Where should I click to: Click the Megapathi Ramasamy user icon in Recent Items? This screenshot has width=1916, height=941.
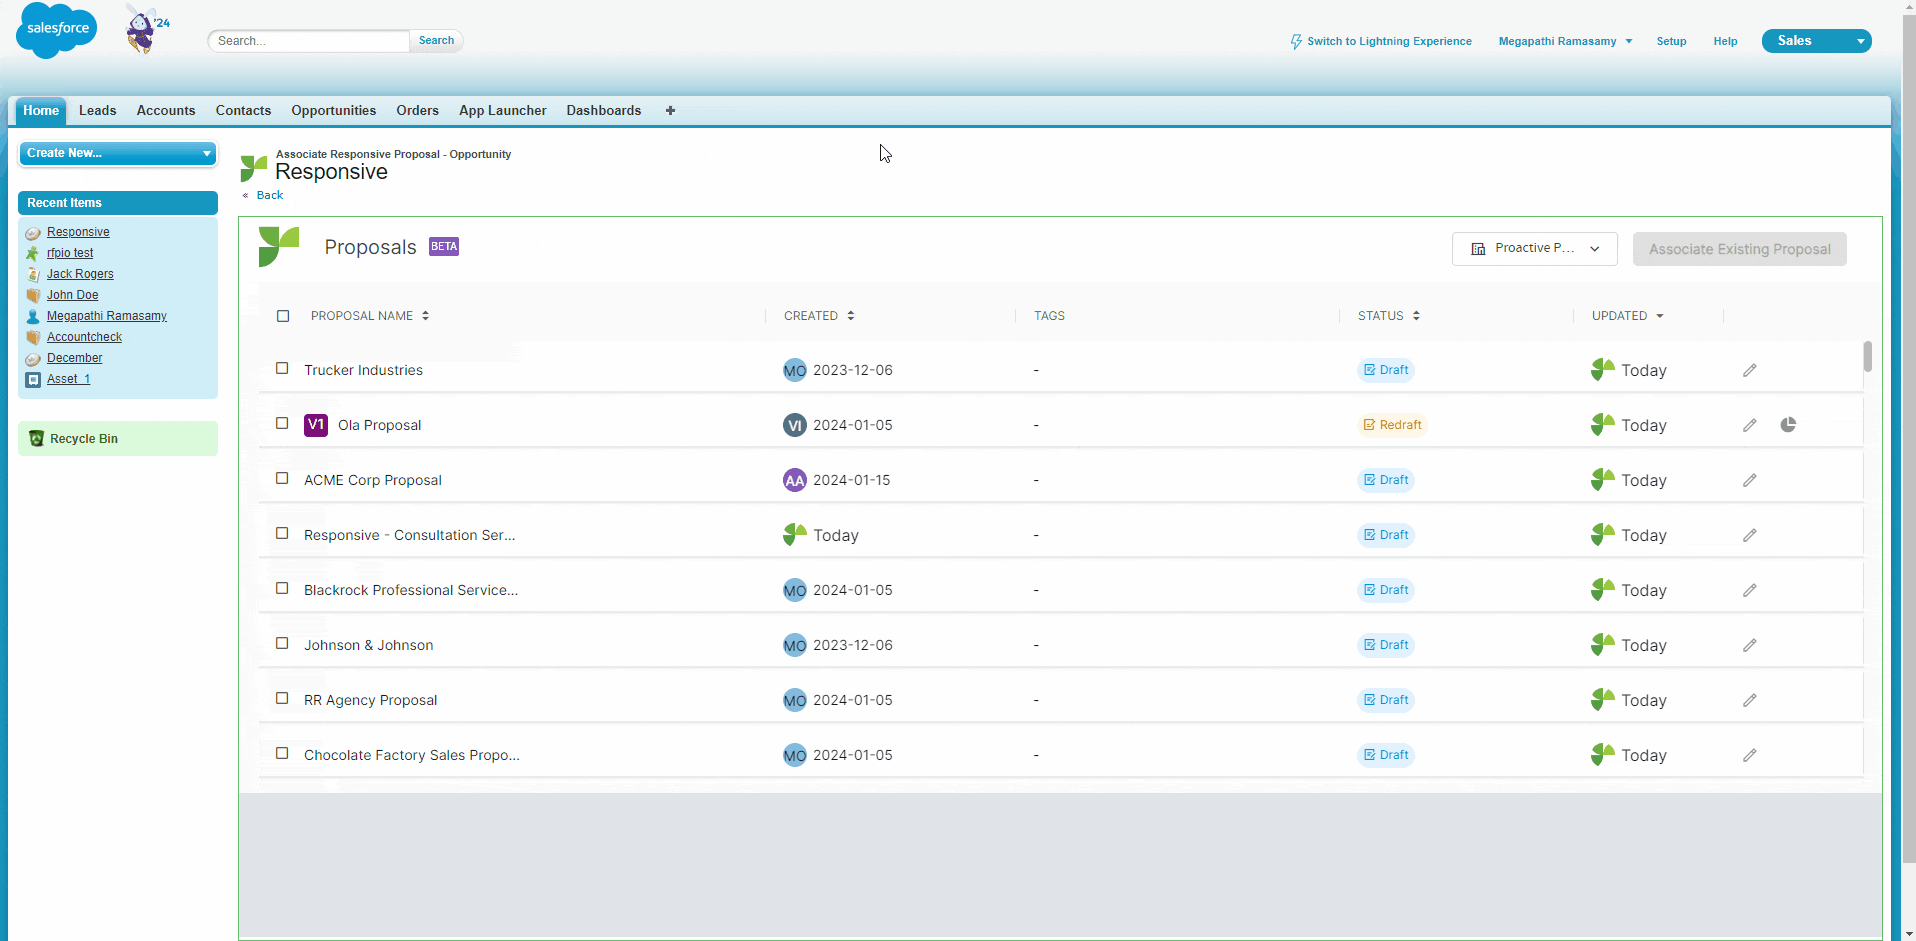(33, 317)
